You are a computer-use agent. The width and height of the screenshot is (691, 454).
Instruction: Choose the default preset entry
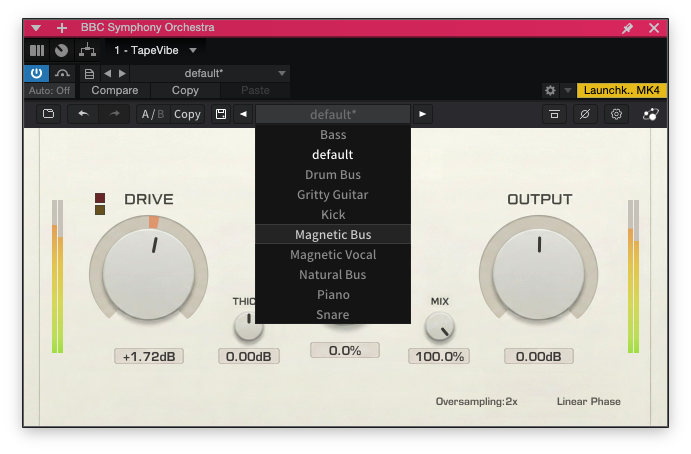point(333,154)
